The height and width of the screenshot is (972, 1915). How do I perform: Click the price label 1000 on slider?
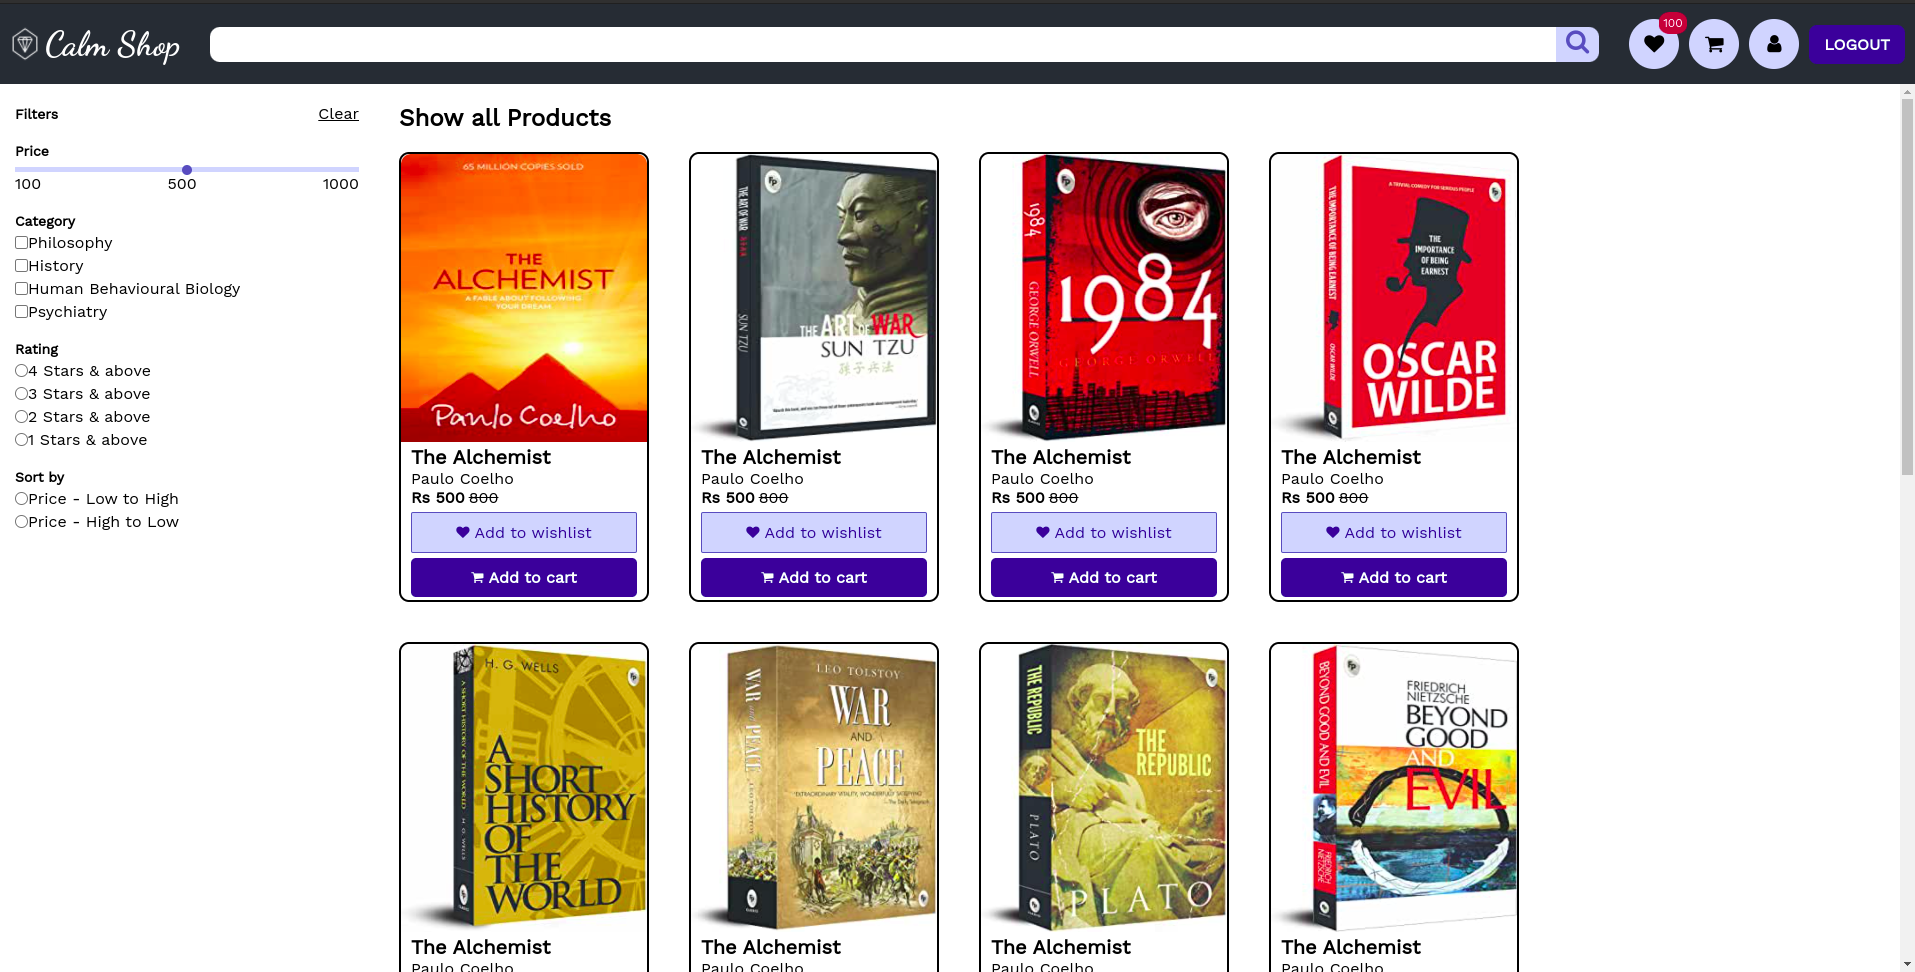(x=340, y=184)
